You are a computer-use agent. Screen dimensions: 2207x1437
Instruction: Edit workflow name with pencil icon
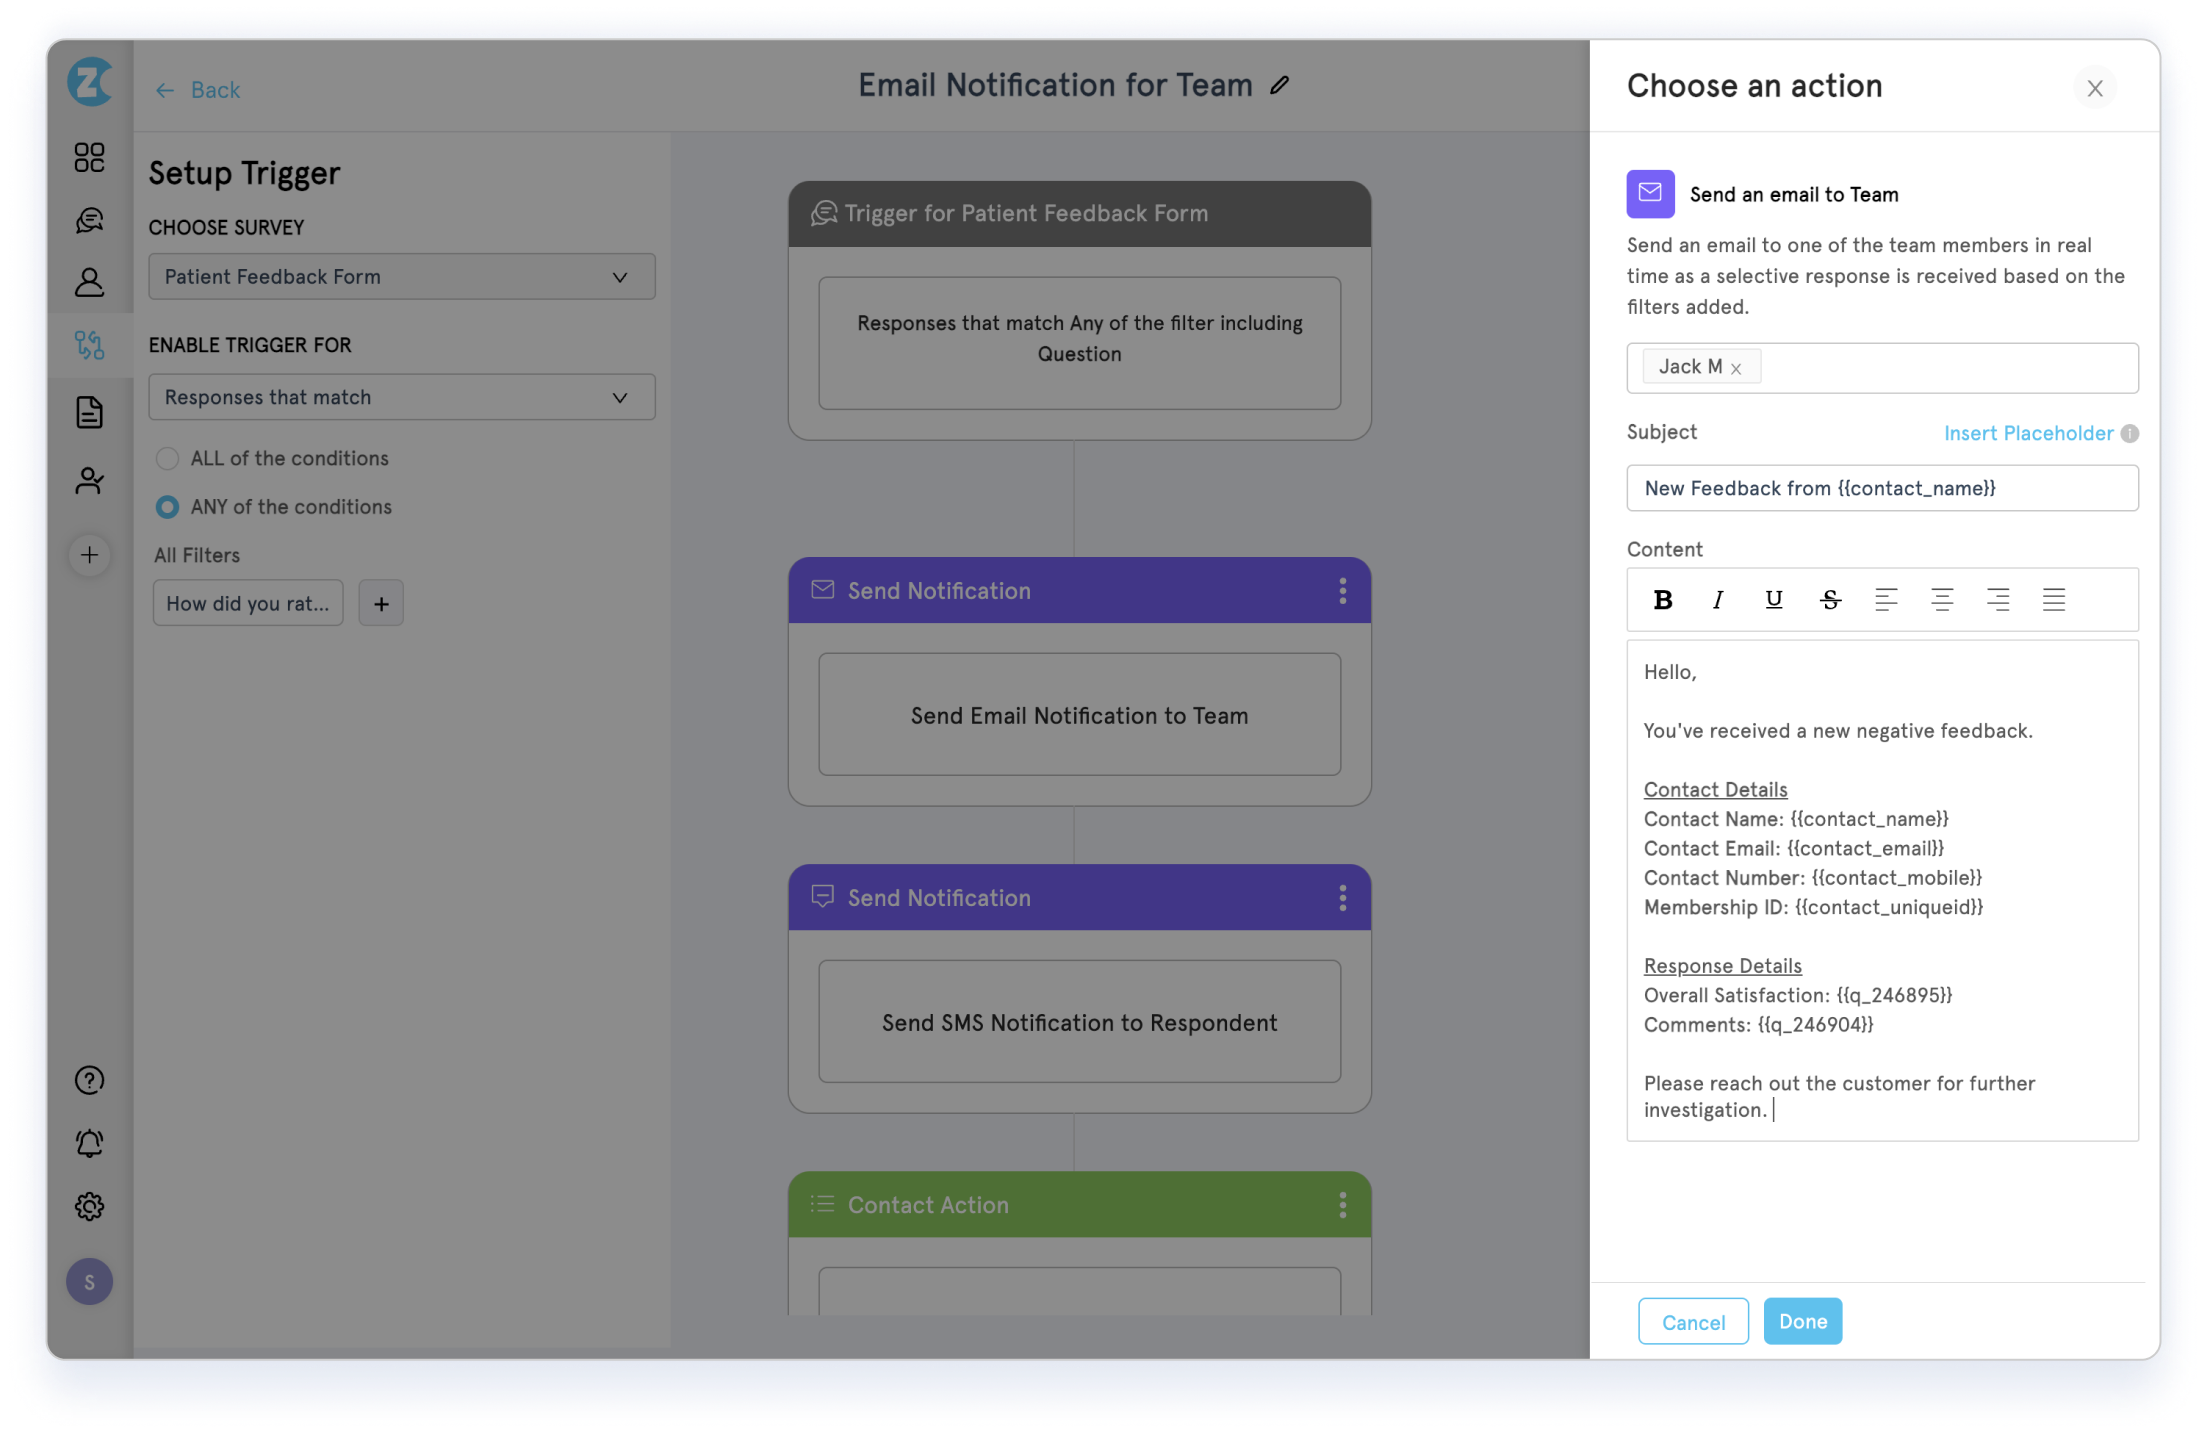[1280, 85]
